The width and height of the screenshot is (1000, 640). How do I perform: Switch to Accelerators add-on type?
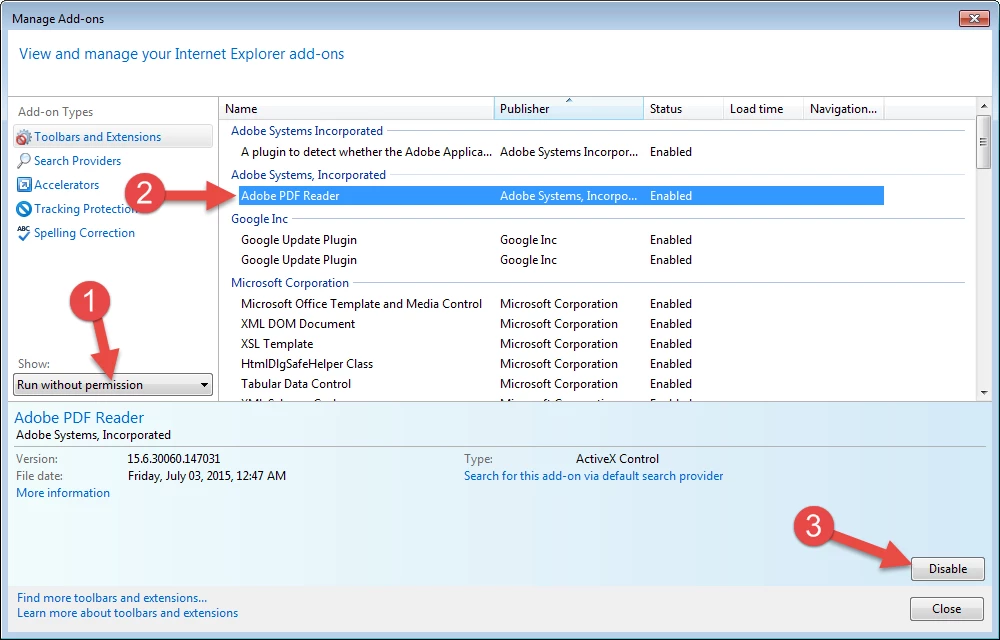pos(66,185)
